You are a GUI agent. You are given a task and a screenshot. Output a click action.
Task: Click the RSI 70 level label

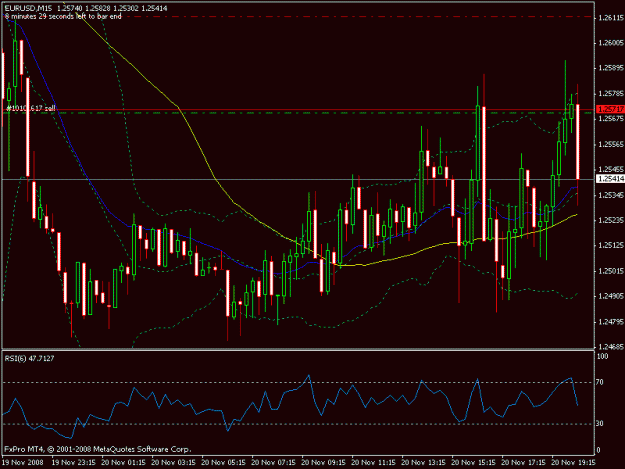(x=599, y=382)
